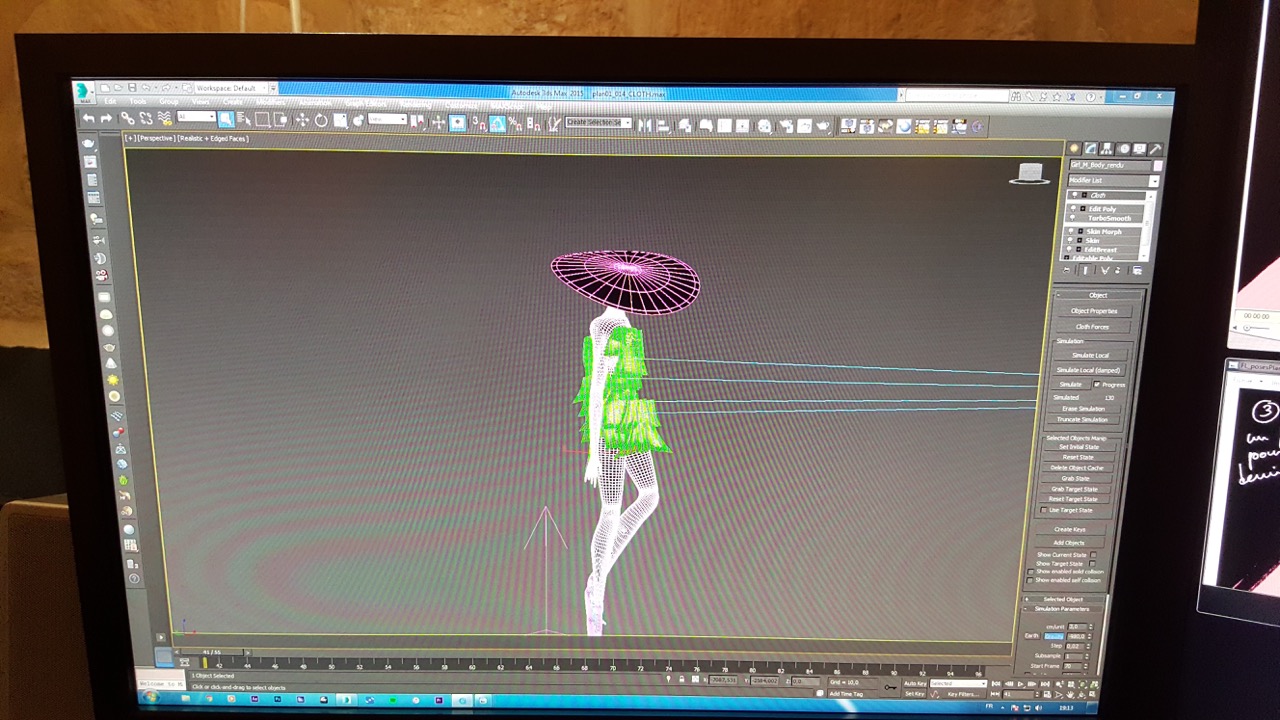The height and width of the screenshot is (720, 1280).
Task: Open the Group menu
Action: click(x=168, y=101)
